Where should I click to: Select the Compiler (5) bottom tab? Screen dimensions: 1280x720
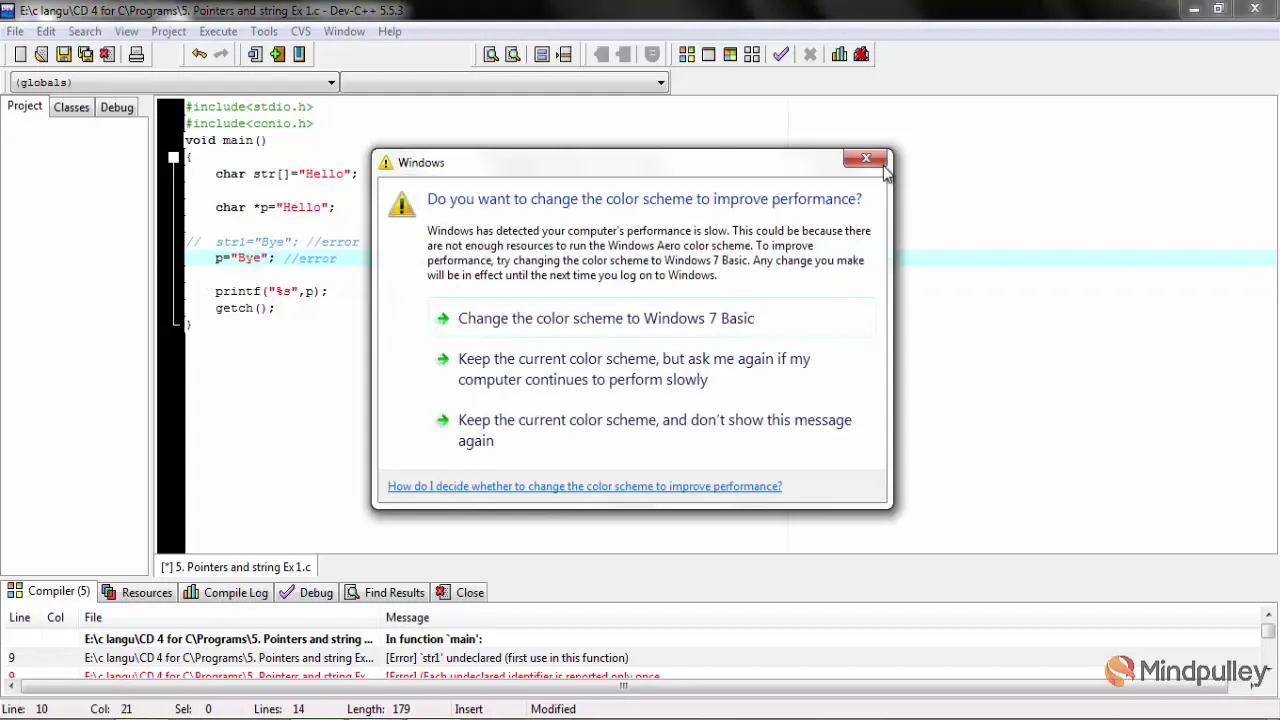click(x=48, y=591)
